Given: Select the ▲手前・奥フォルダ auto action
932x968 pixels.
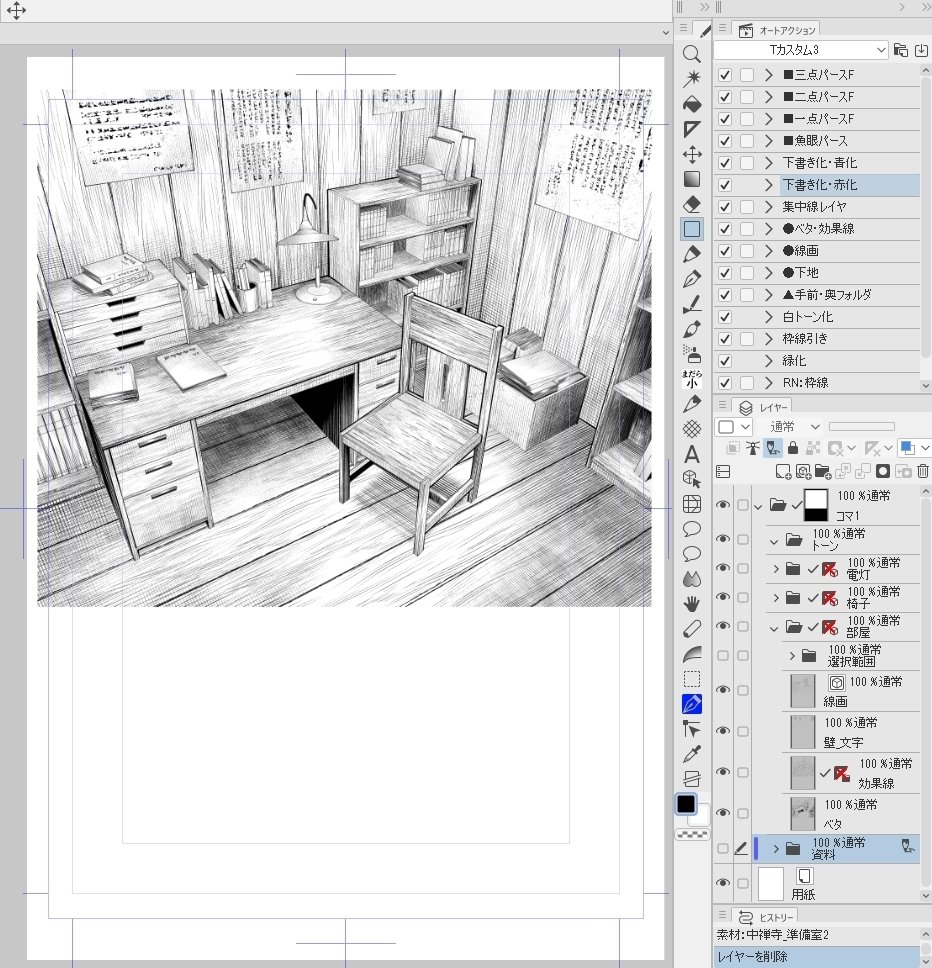Looking at the screenshot, I should (827, 295).
